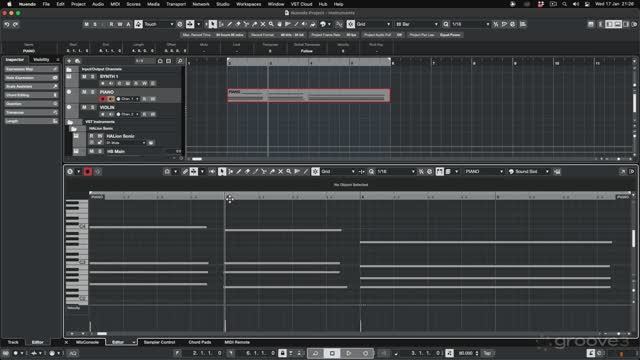Open the MIDI menu

point(116,4)
